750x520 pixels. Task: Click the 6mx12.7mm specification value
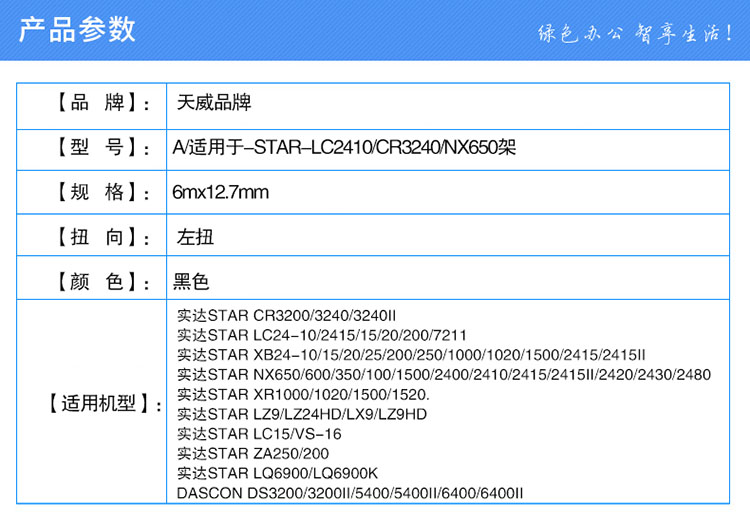pyautogui.click(x=221, y=192)
